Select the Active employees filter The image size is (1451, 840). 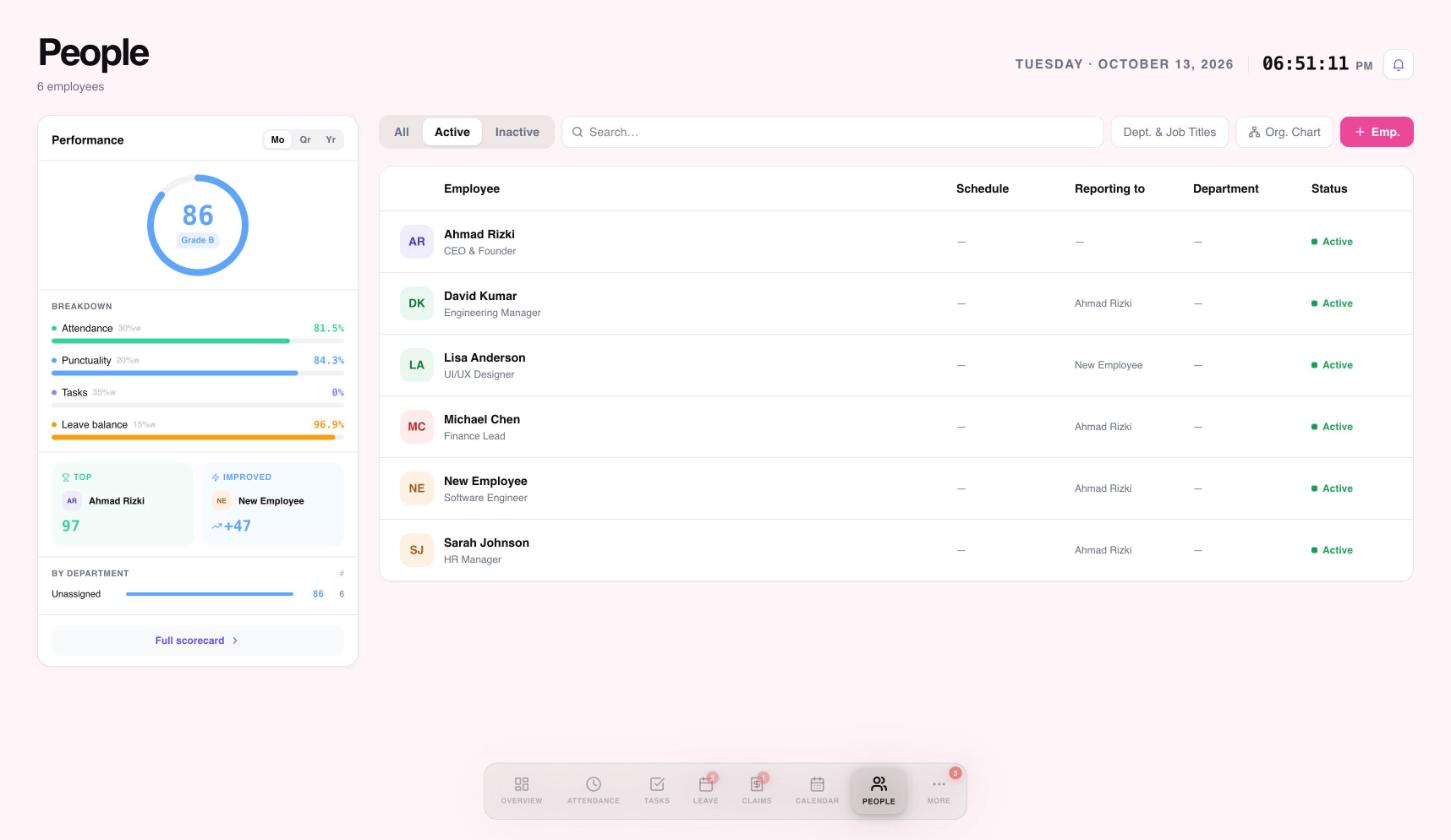point(452,132)
